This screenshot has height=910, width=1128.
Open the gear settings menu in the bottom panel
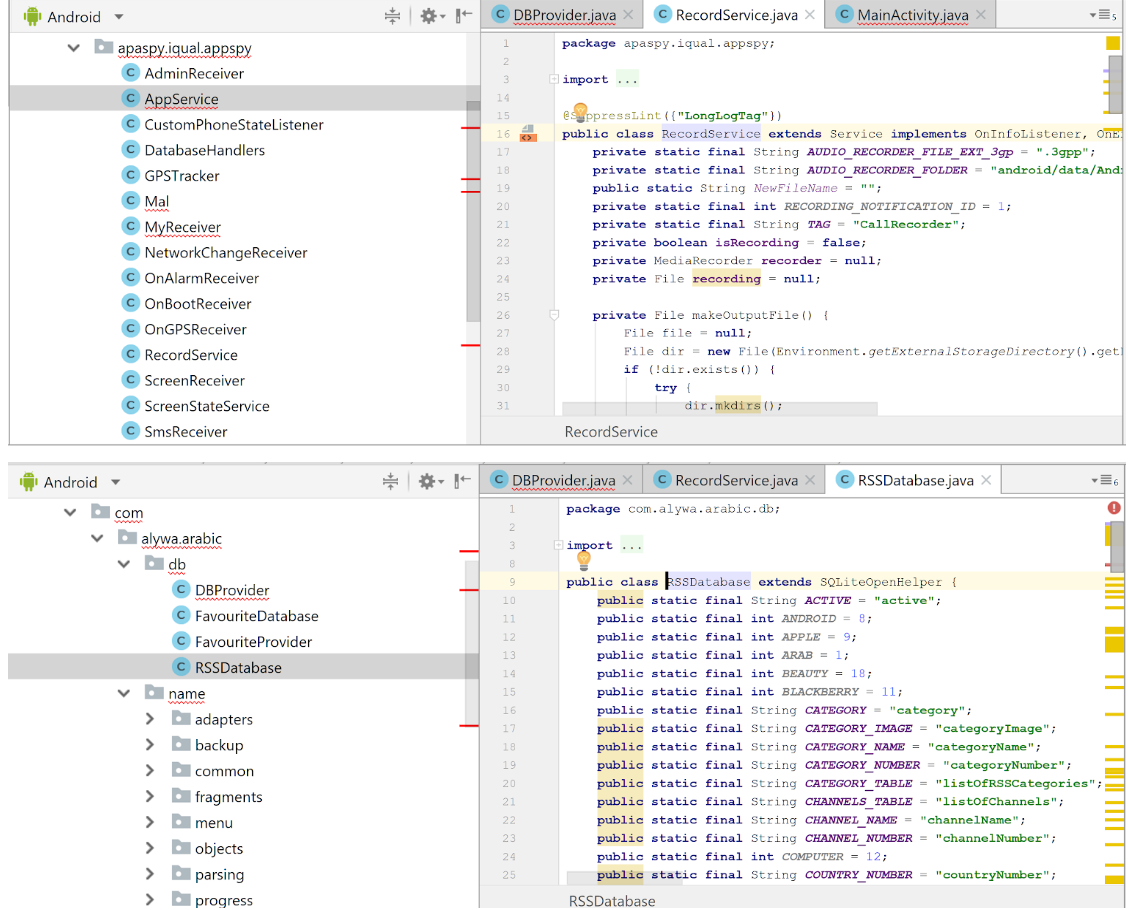(x=431, y=481)
